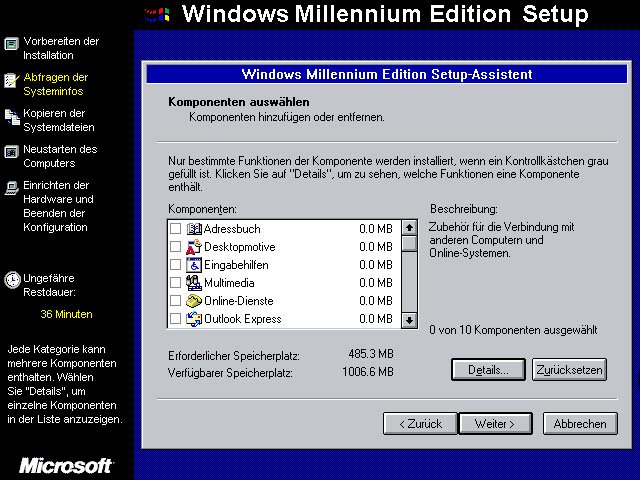Go back using the Zurück button
Image resolution: width=640 pixels, height=480 pixels.
click(x=420, y=424)
